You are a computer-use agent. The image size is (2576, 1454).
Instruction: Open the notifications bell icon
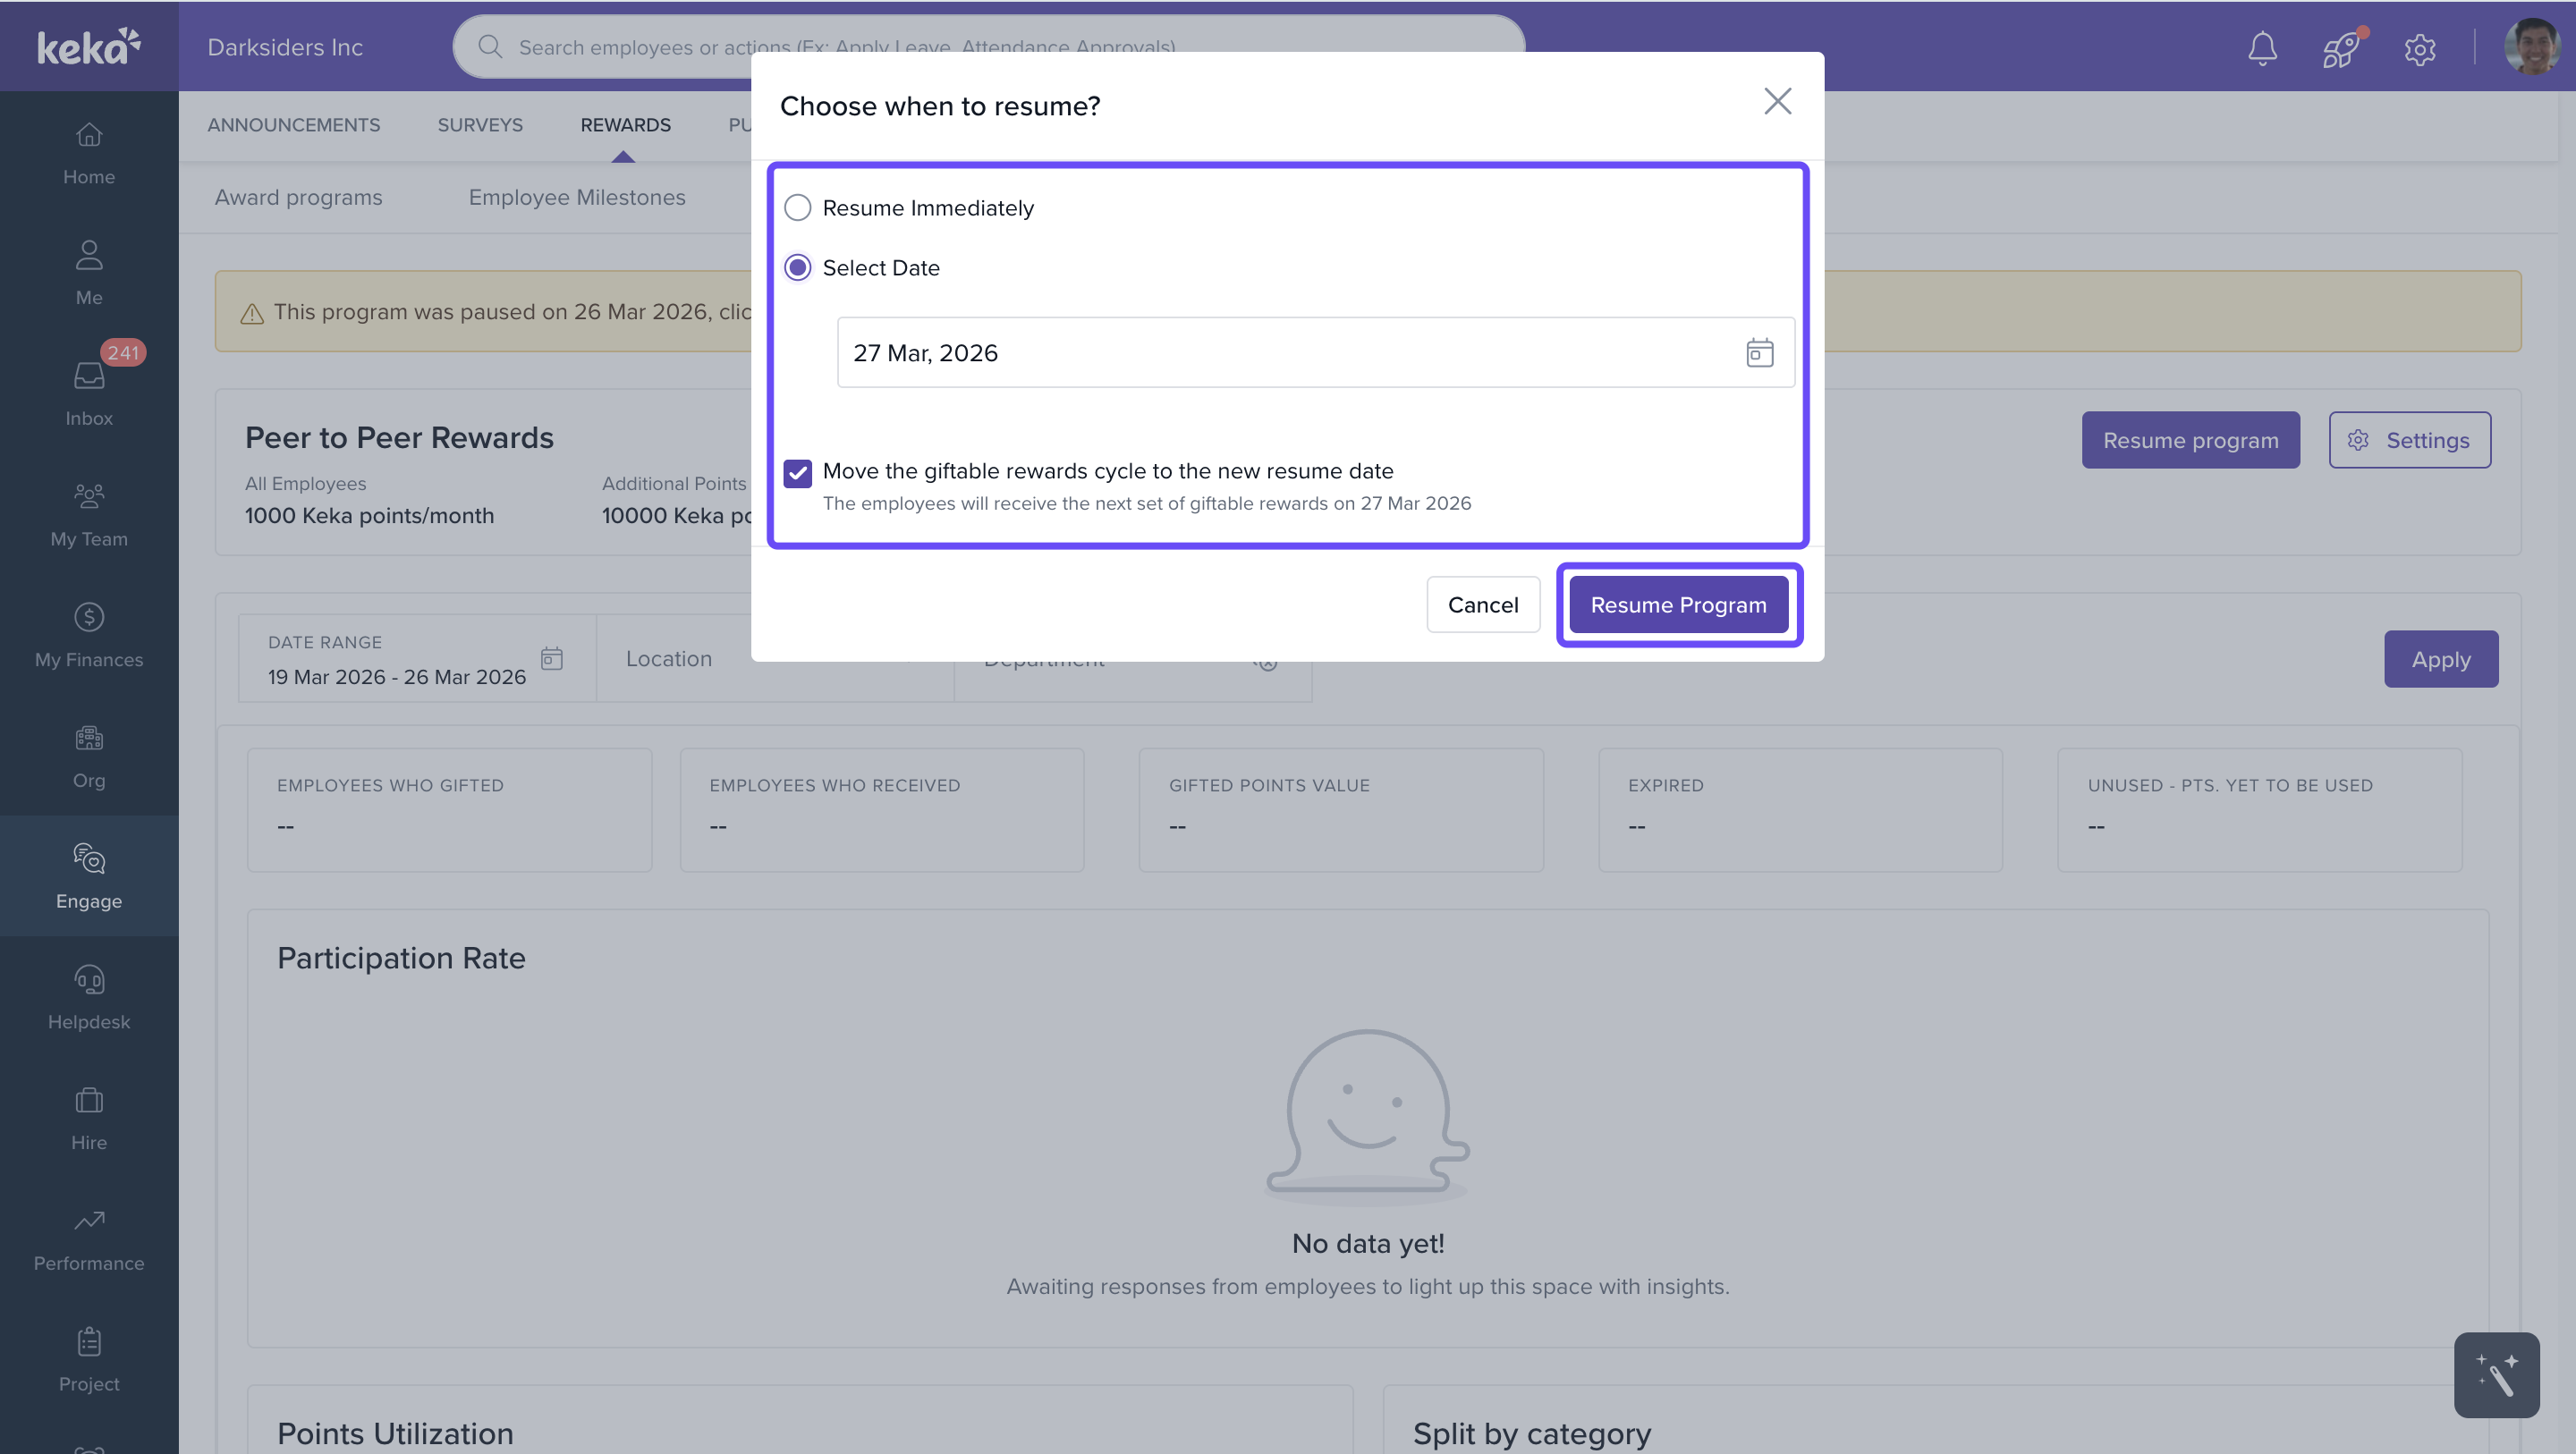pos(2262,48)
